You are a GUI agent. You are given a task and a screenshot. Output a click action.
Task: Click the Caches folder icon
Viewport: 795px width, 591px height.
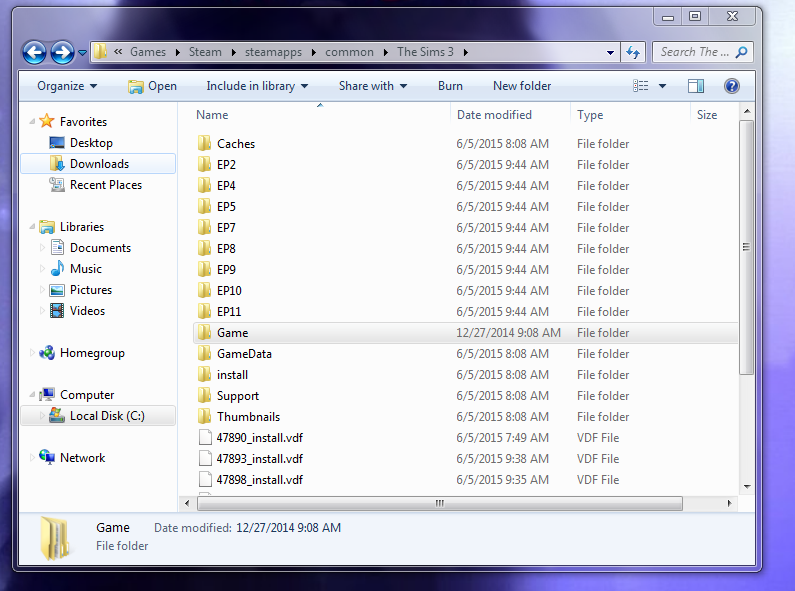[x=204, y=143]
